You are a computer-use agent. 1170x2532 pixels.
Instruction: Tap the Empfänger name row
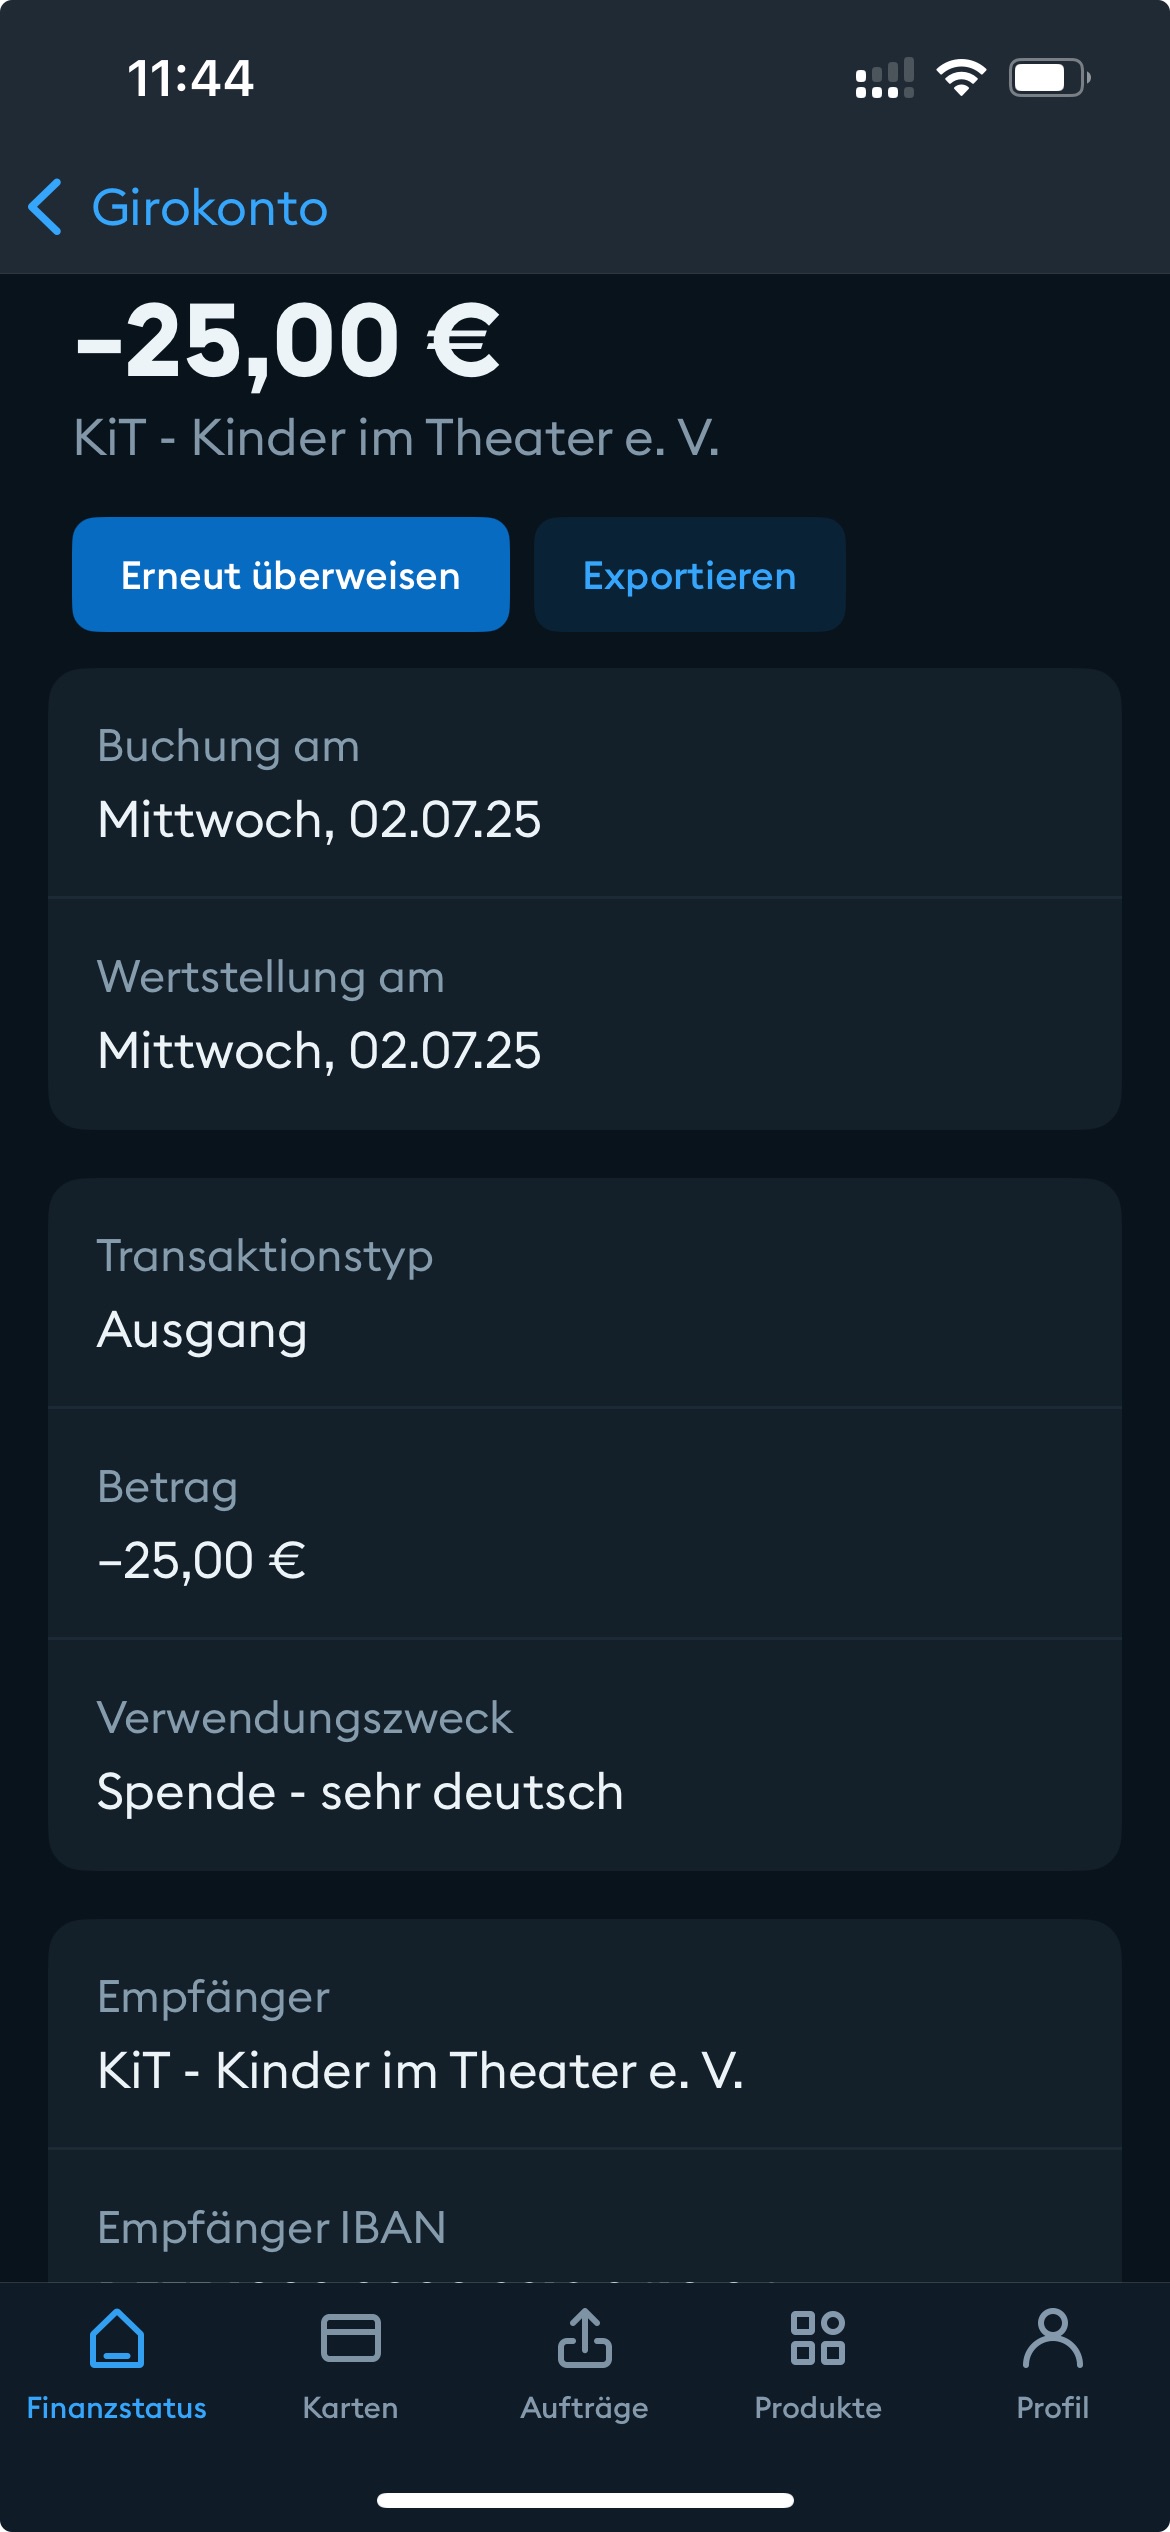click(x=585, y=2034)
